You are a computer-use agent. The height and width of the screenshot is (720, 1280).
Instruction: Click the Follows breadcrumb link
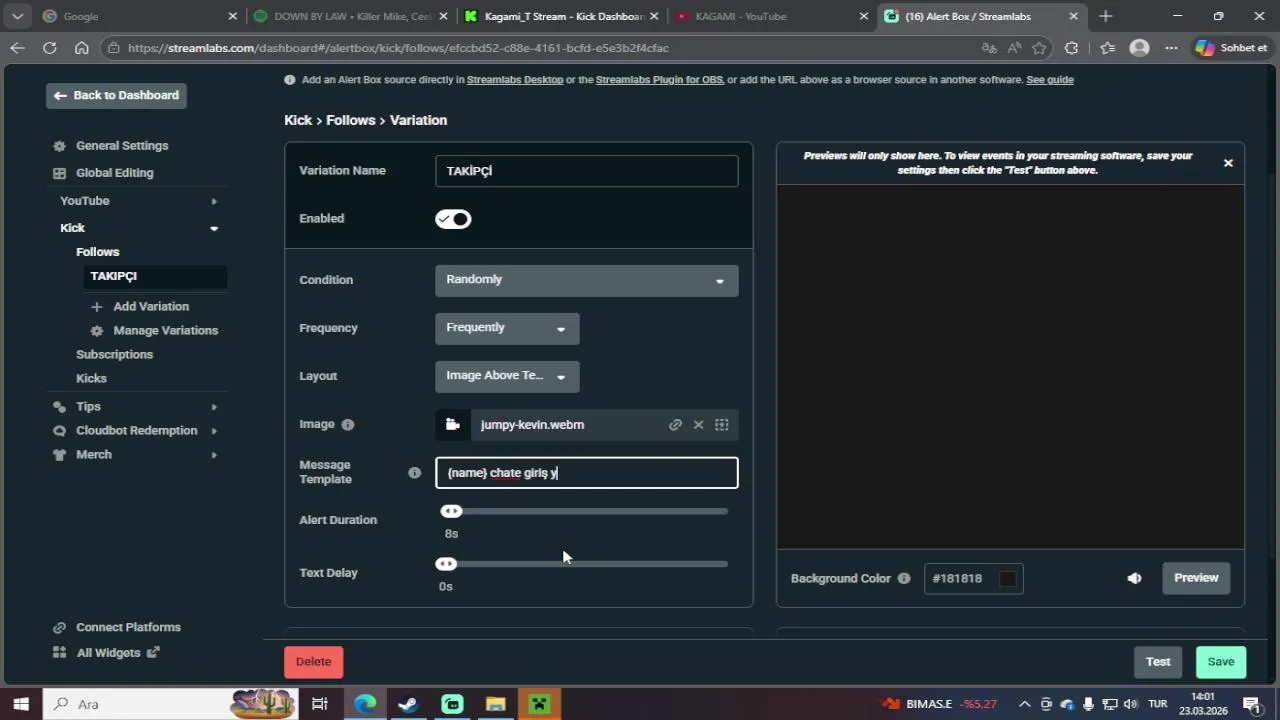click(x=351, y=120)
